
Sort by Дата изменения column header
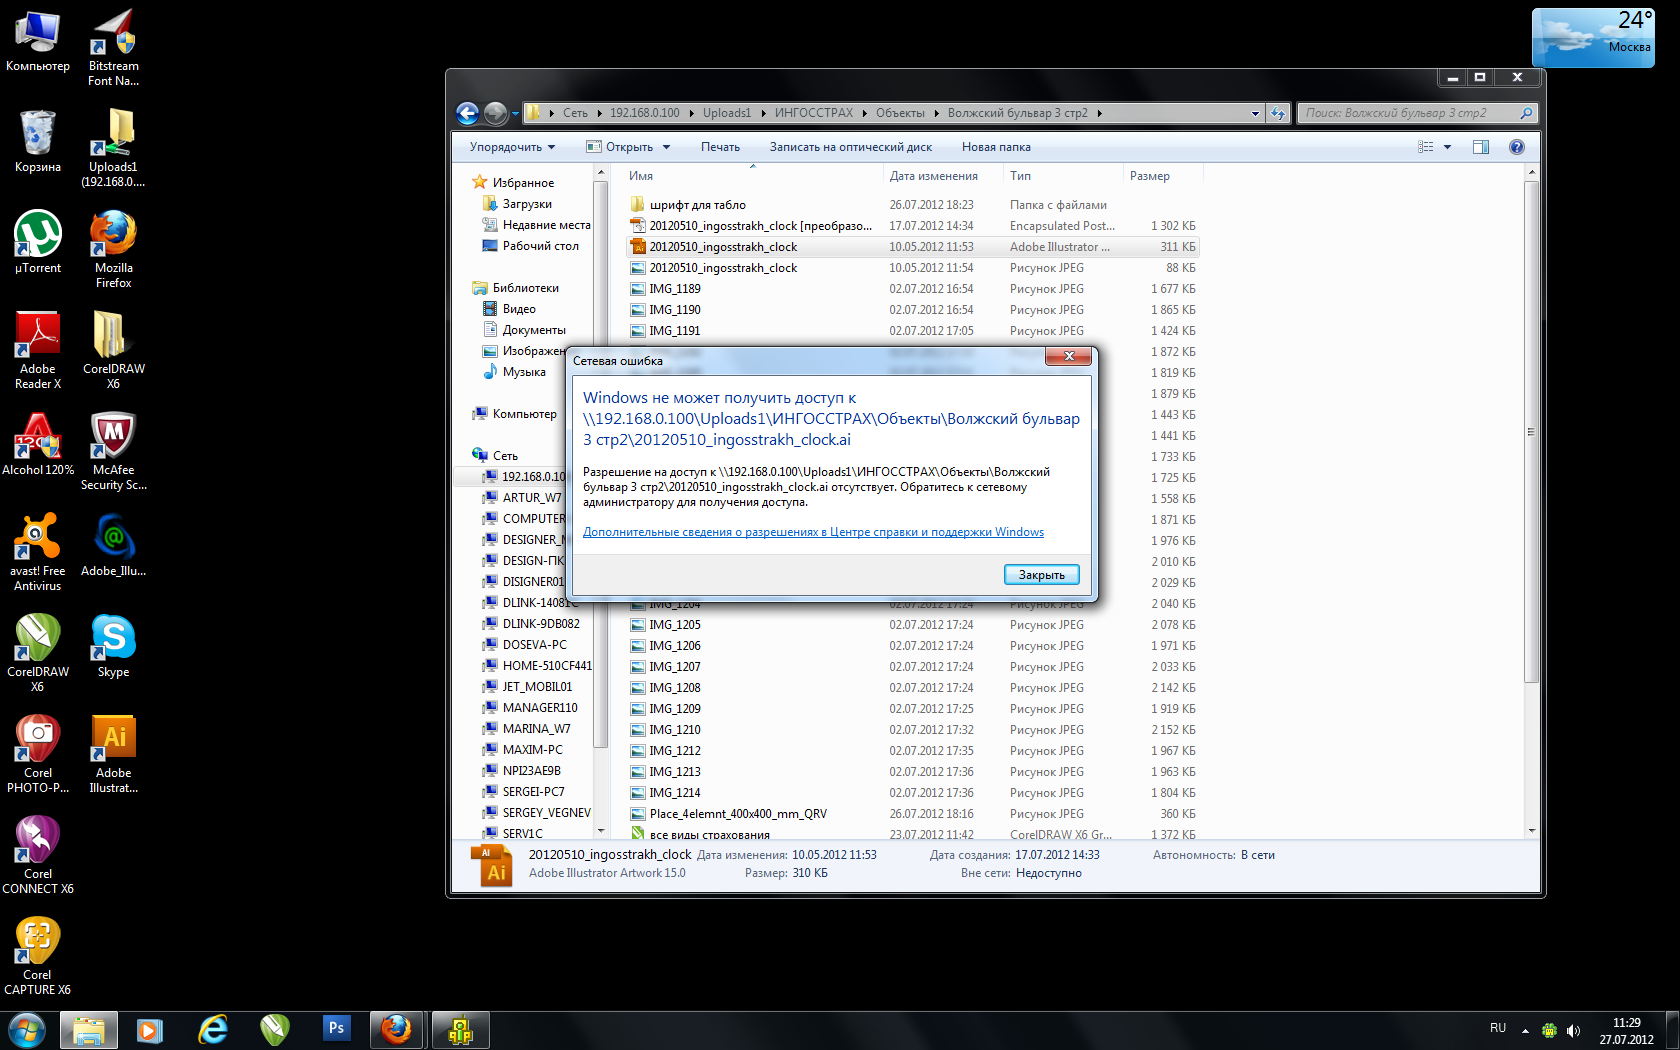(942, 176)
